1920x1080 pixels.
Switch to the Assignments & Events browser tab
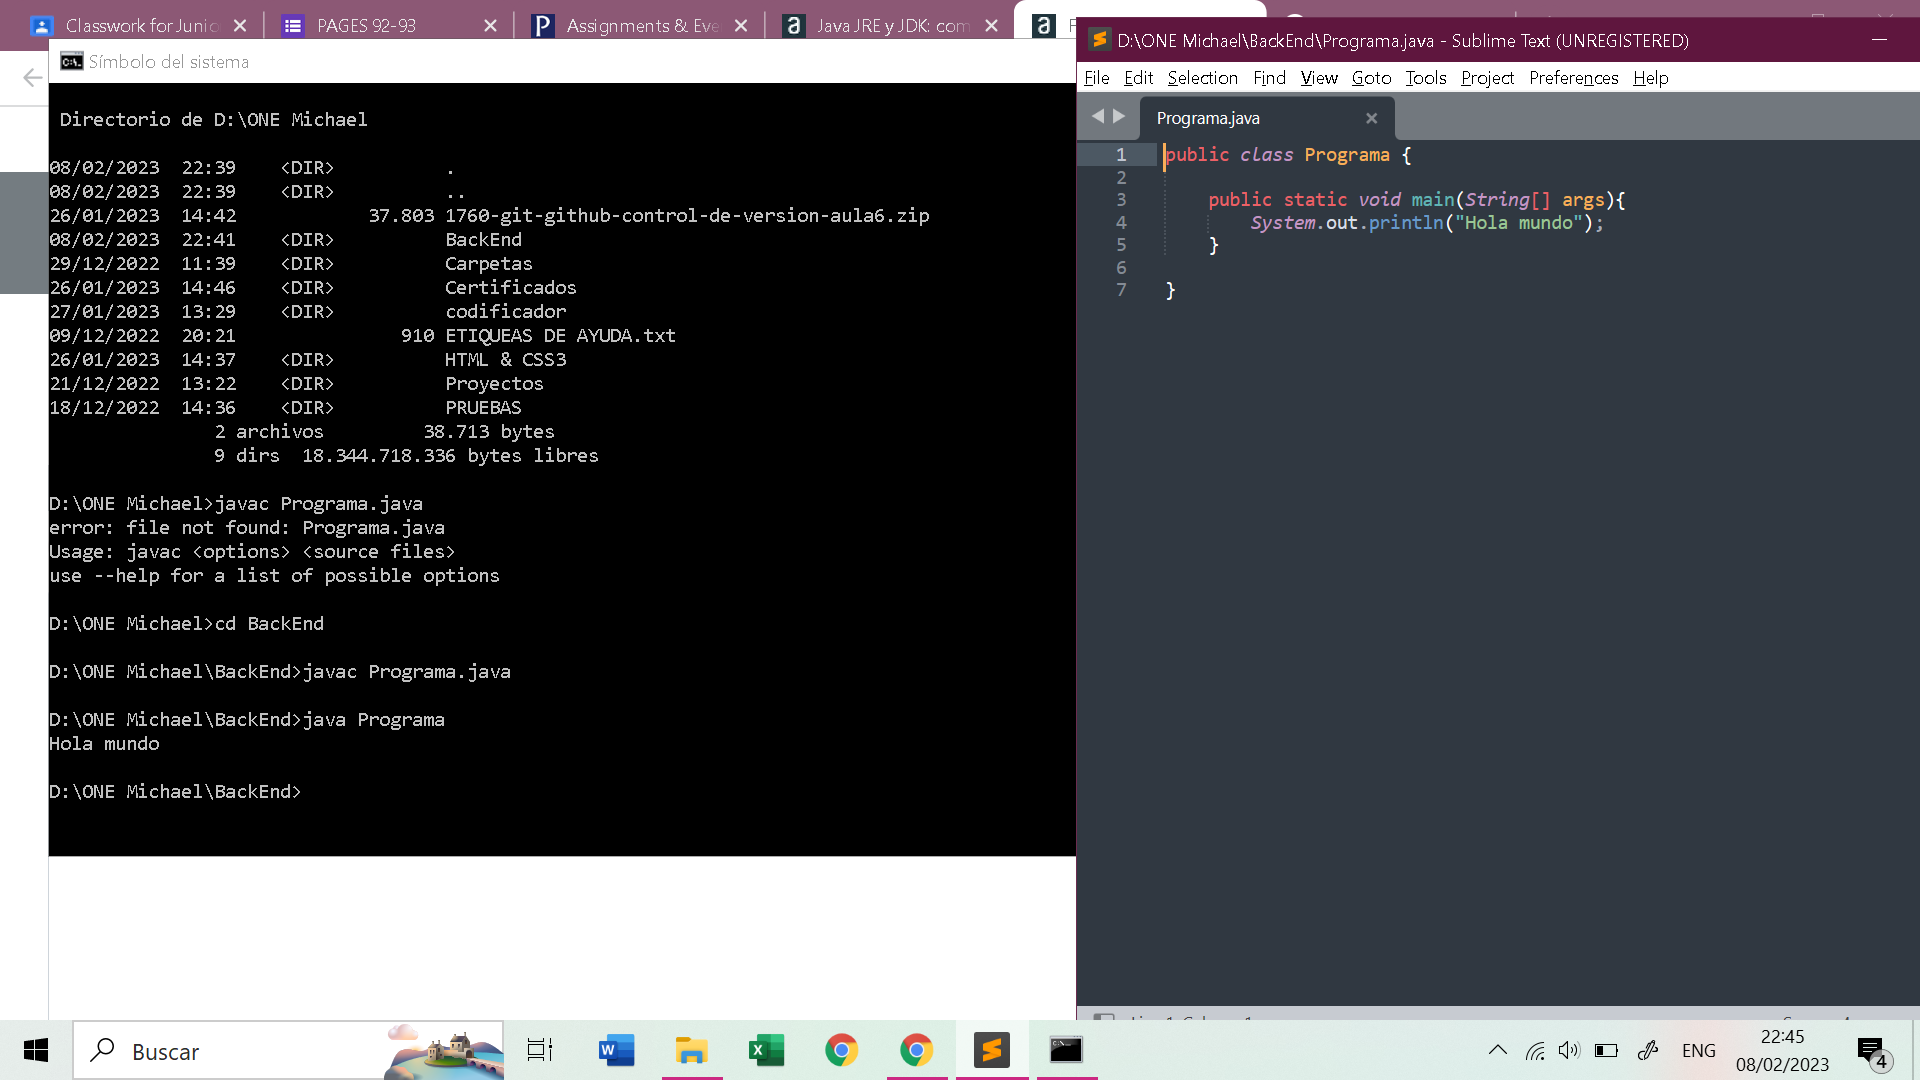coord(640,25)
